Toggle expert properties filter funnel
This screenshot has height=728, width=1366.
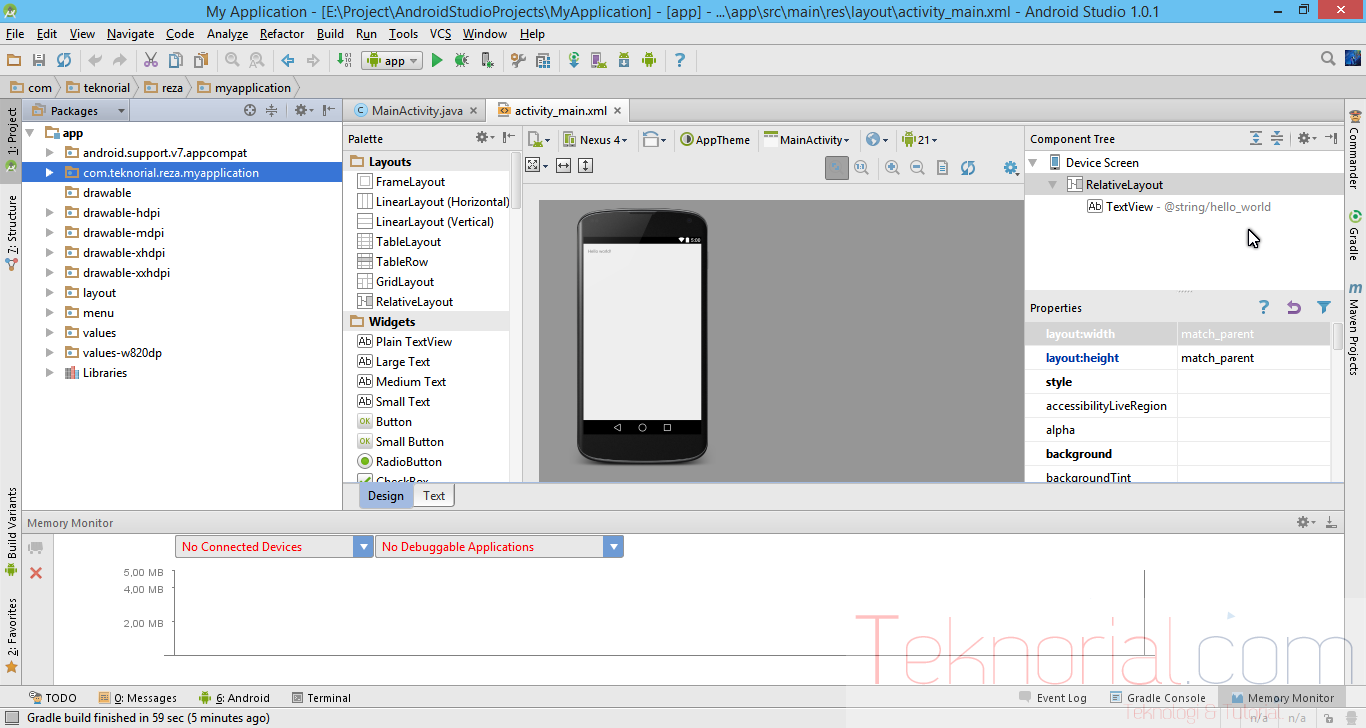[1324, 308]
